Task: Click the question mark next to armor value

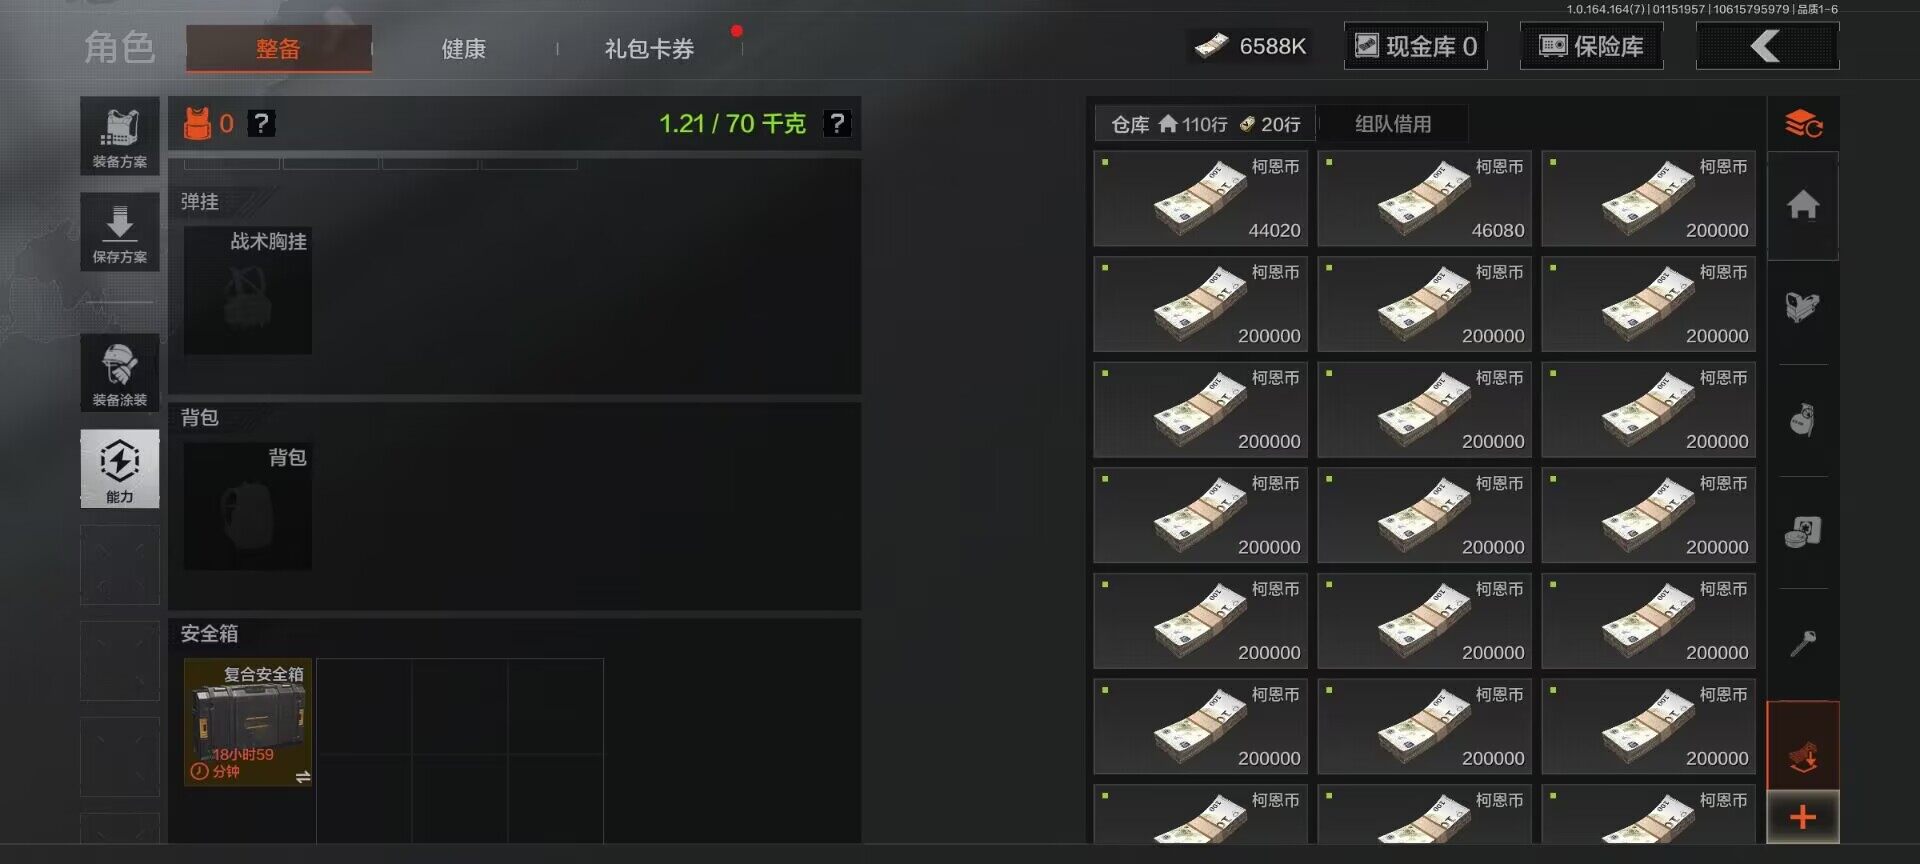Action: [x=261, y=123]
